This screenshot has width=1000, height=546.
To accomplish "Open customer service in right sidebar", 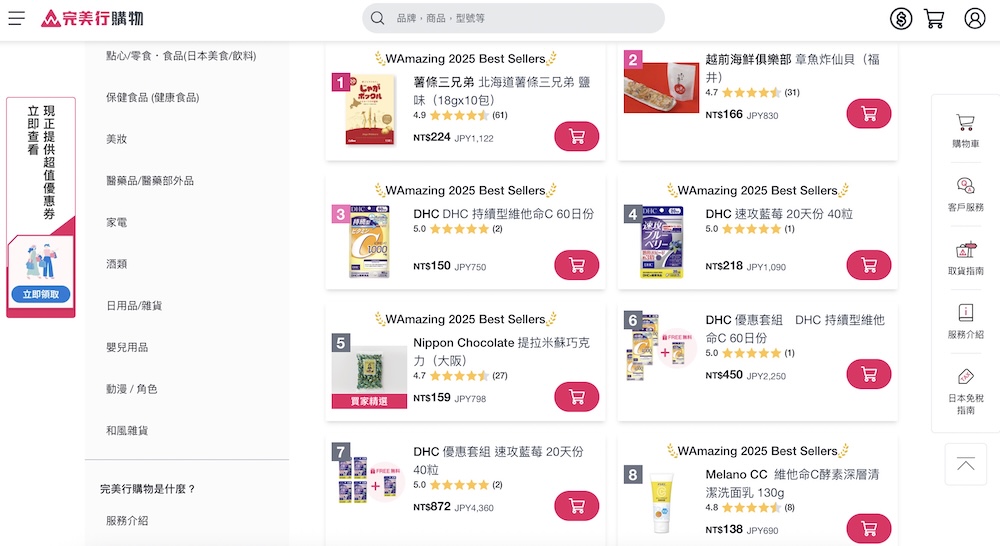I will point(965,194).
